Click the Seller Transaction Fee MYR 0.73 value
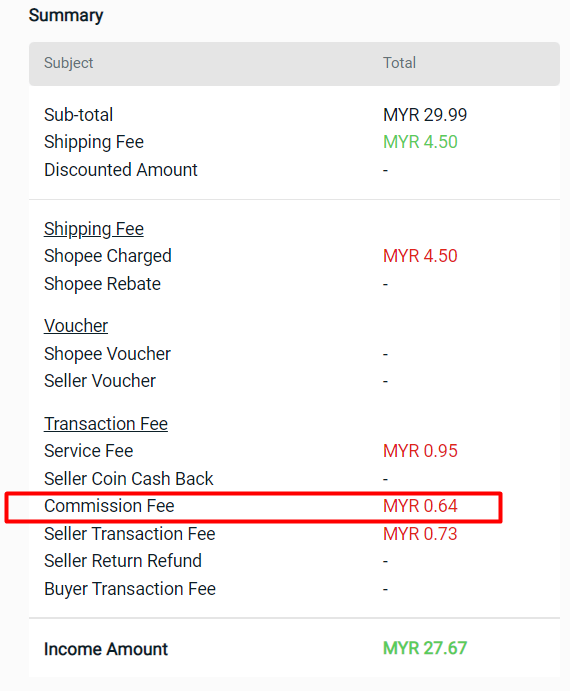570x691 pixels. tap(420, 534)
